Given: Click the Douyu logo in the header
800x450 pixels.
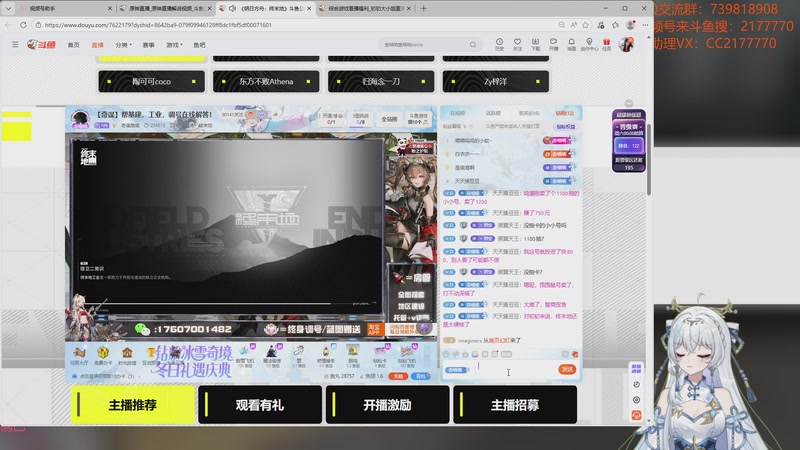Looking at the screenshot, I should (x=41, y=45).
